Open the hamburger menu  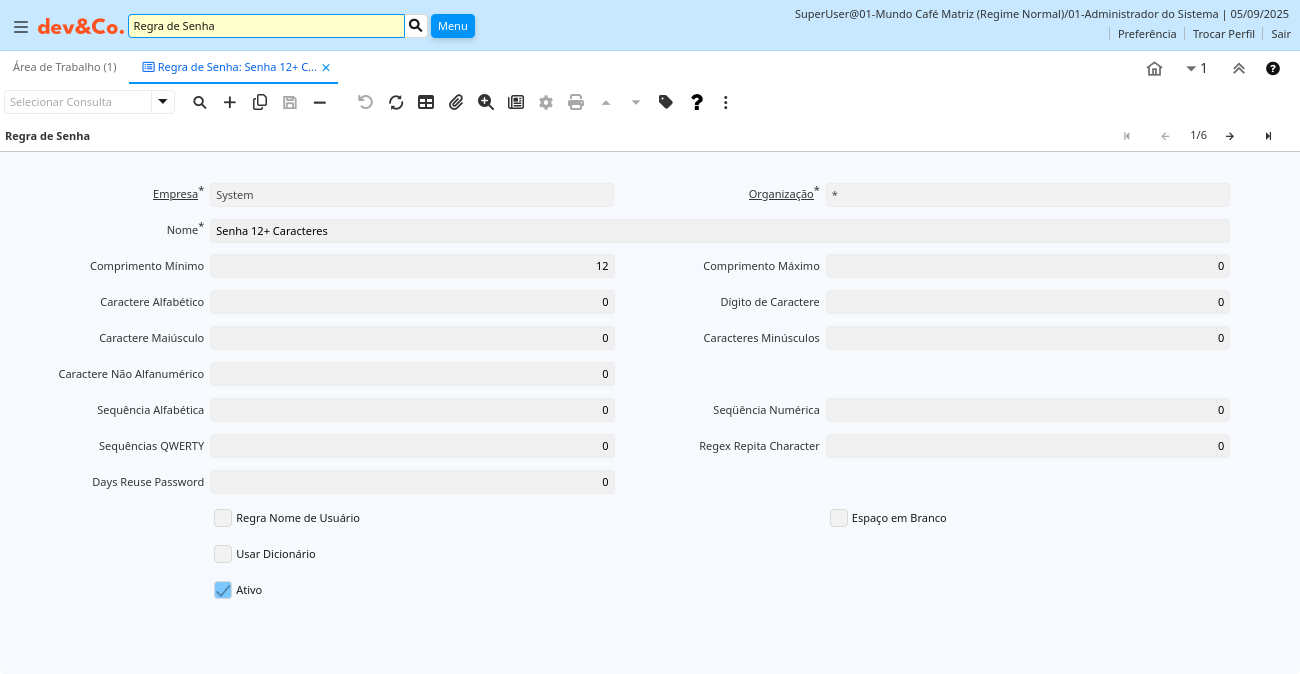pyautogui.click(x=21, y=26)
